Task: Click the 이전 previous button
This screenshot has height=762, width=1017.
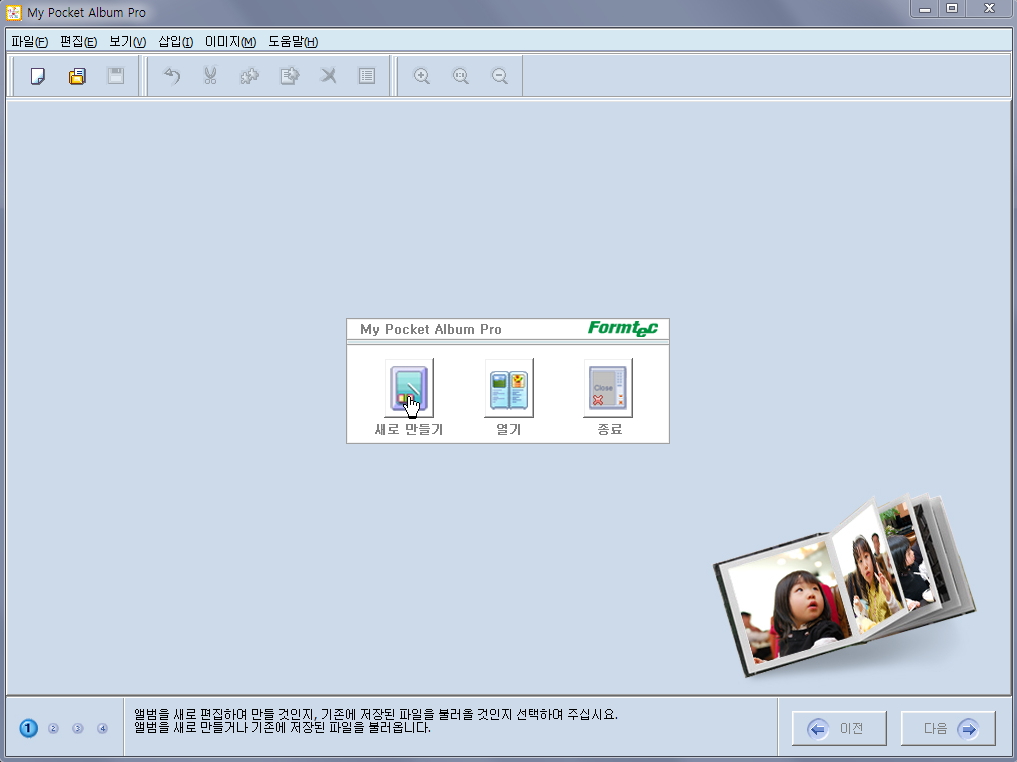Action: 839,728
